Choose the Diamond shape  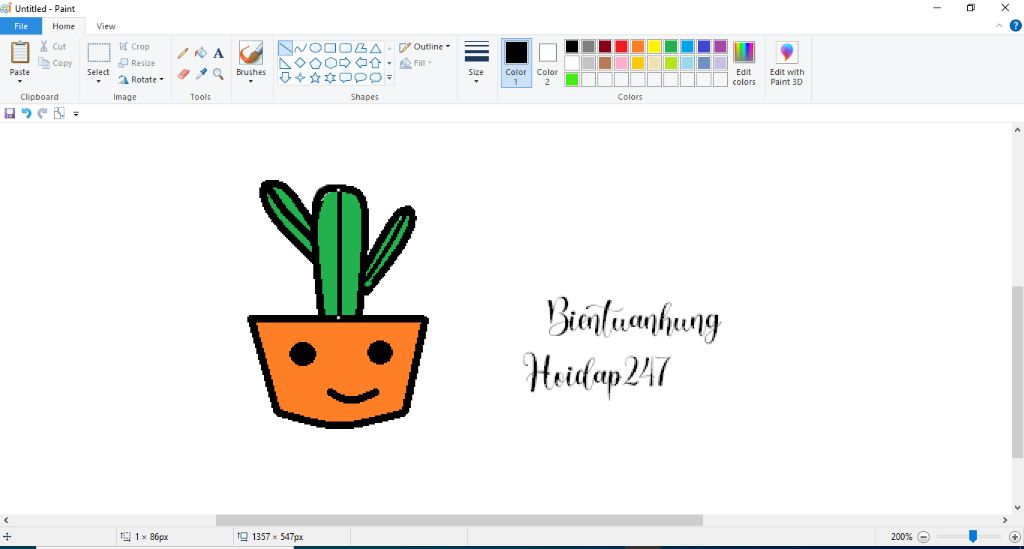pos(300,63)
